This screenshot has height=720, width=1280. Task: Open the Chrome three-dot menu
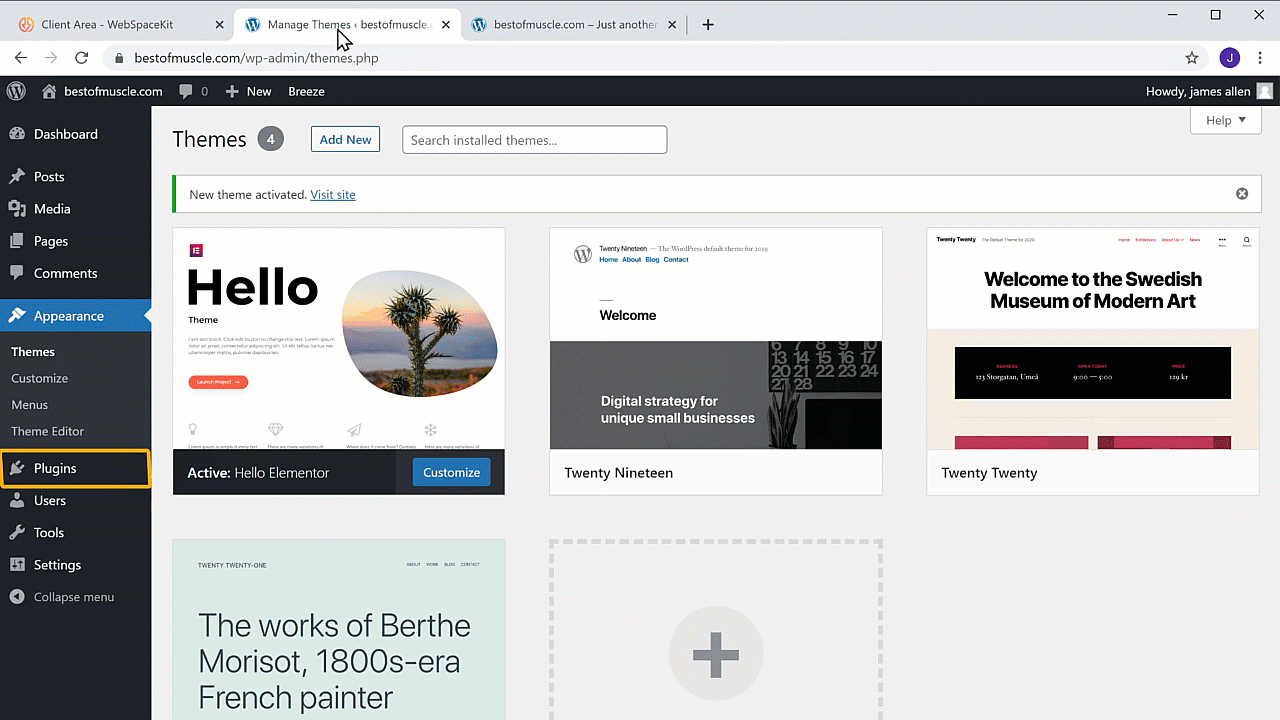[1260, 58]
